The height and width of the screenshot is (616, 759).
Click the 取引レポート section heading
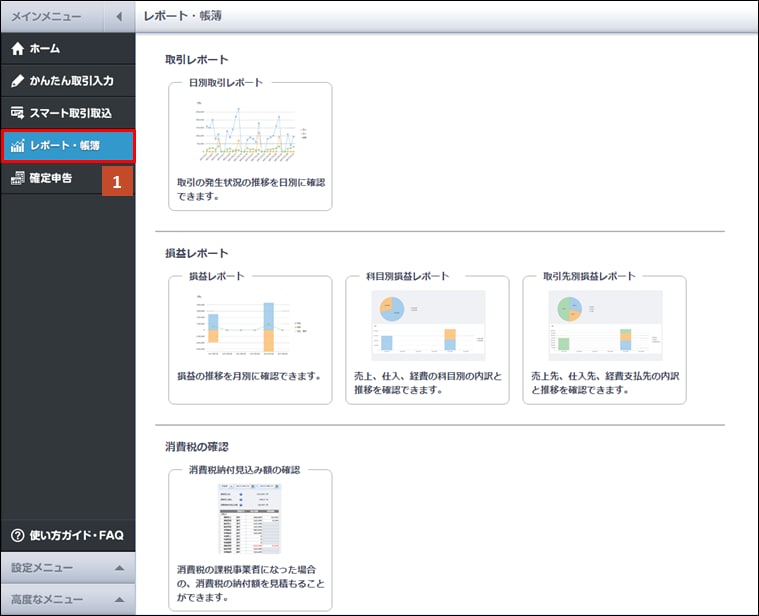tap(197, 60)
